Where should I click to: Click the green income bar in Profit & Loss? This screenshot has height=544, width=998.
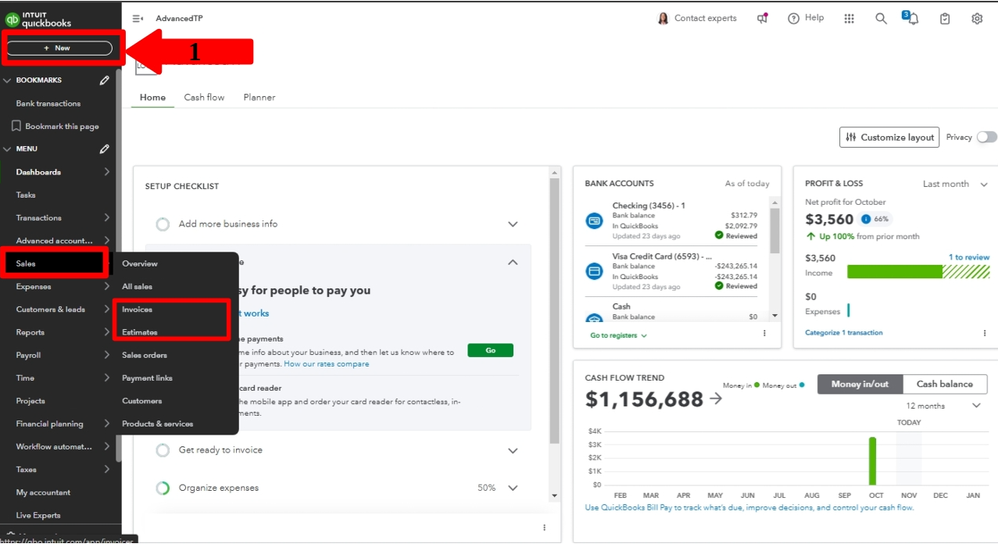coord(894,271)
